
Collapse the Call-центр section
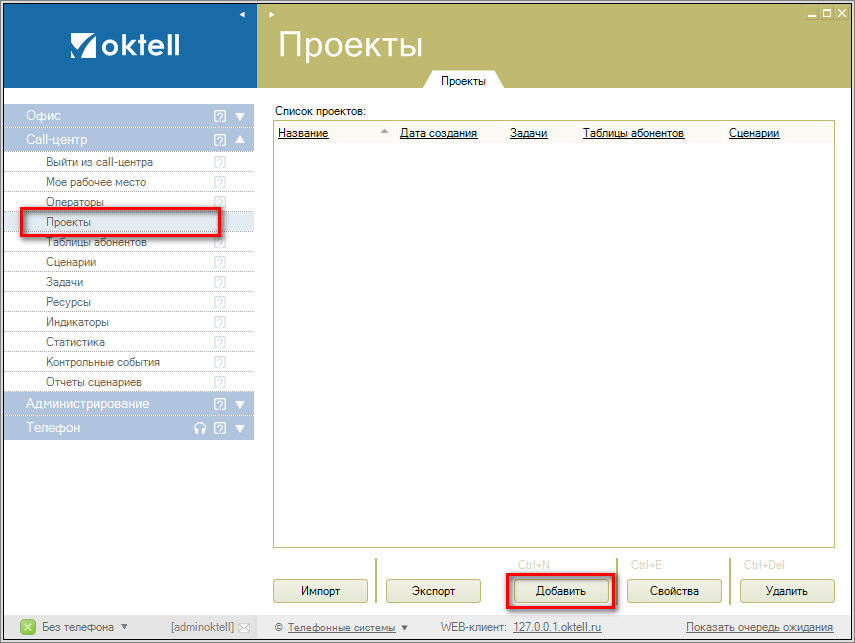coord(240,140)
